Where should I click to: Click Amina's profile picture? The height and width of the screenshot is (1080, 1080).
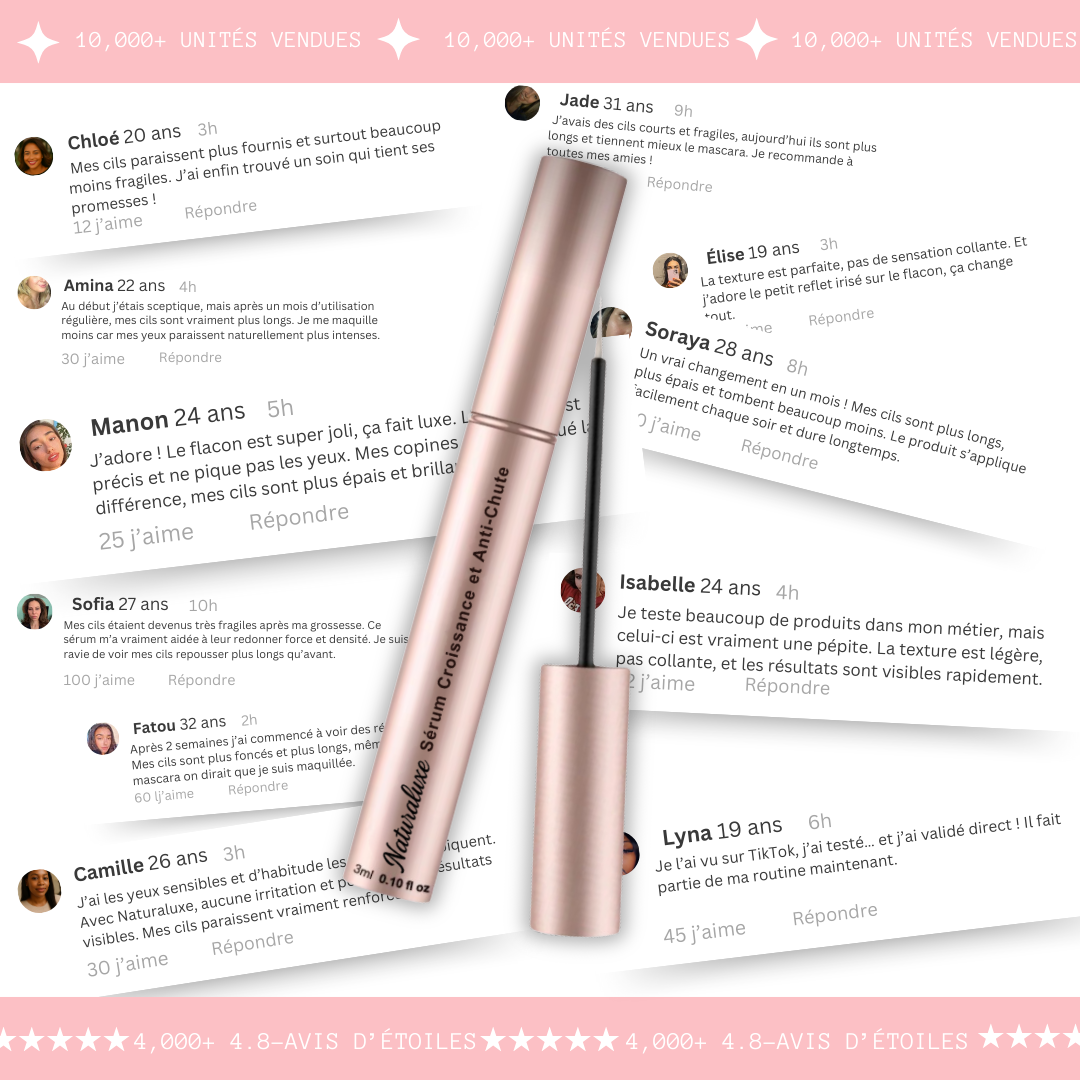(x=34, y=292)
